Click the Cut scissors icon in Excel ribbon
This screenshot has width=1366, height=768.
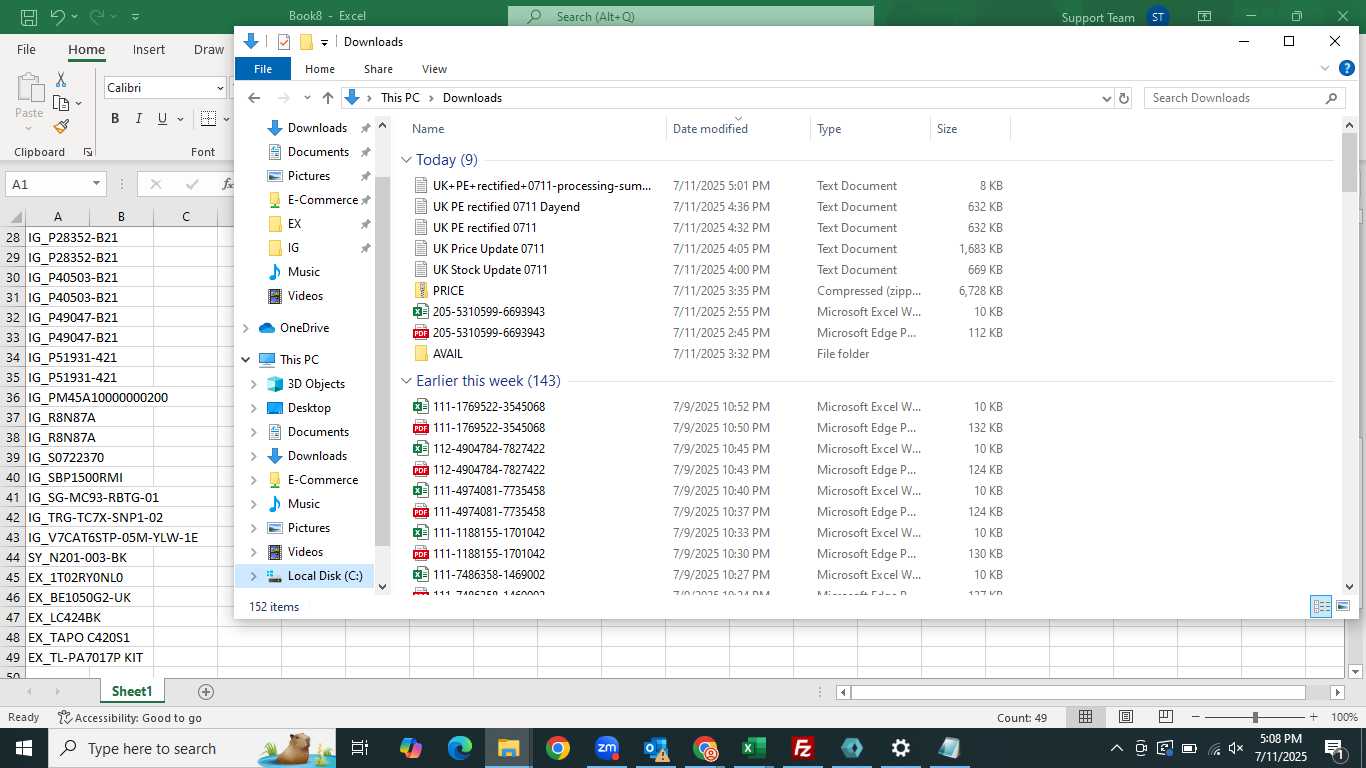point(61,80)
